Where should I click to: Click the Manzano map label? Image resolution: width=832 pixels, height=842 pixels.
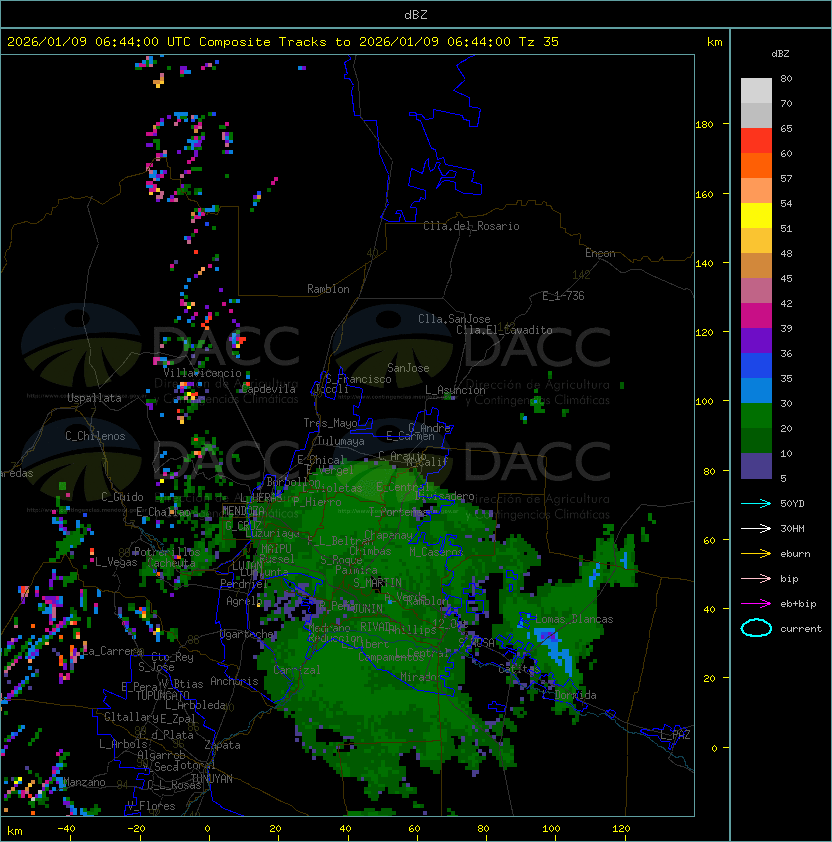coord(84,782)
